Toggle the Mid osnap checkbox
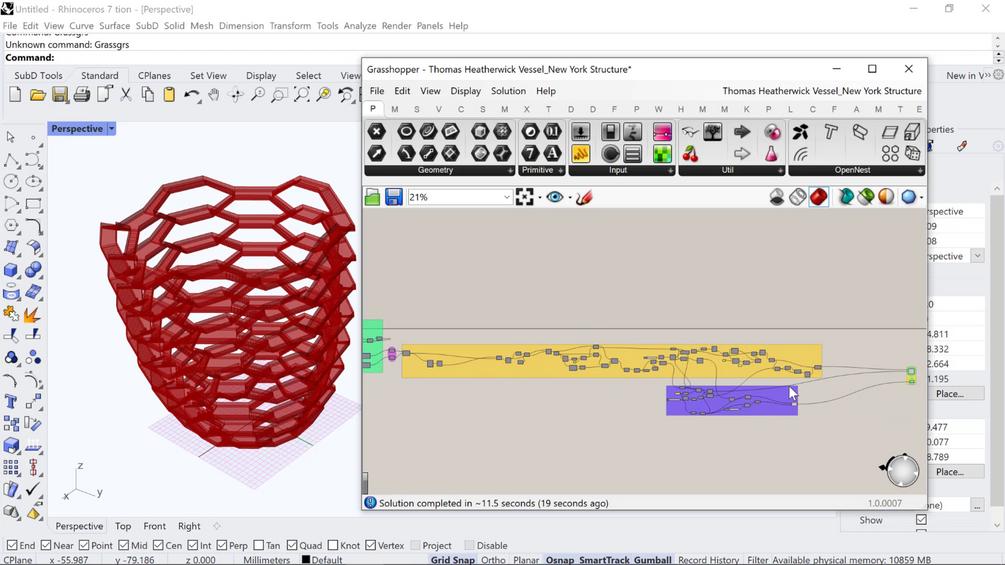The width and height of the screenshot is (1005, 565). click(124, 545)
